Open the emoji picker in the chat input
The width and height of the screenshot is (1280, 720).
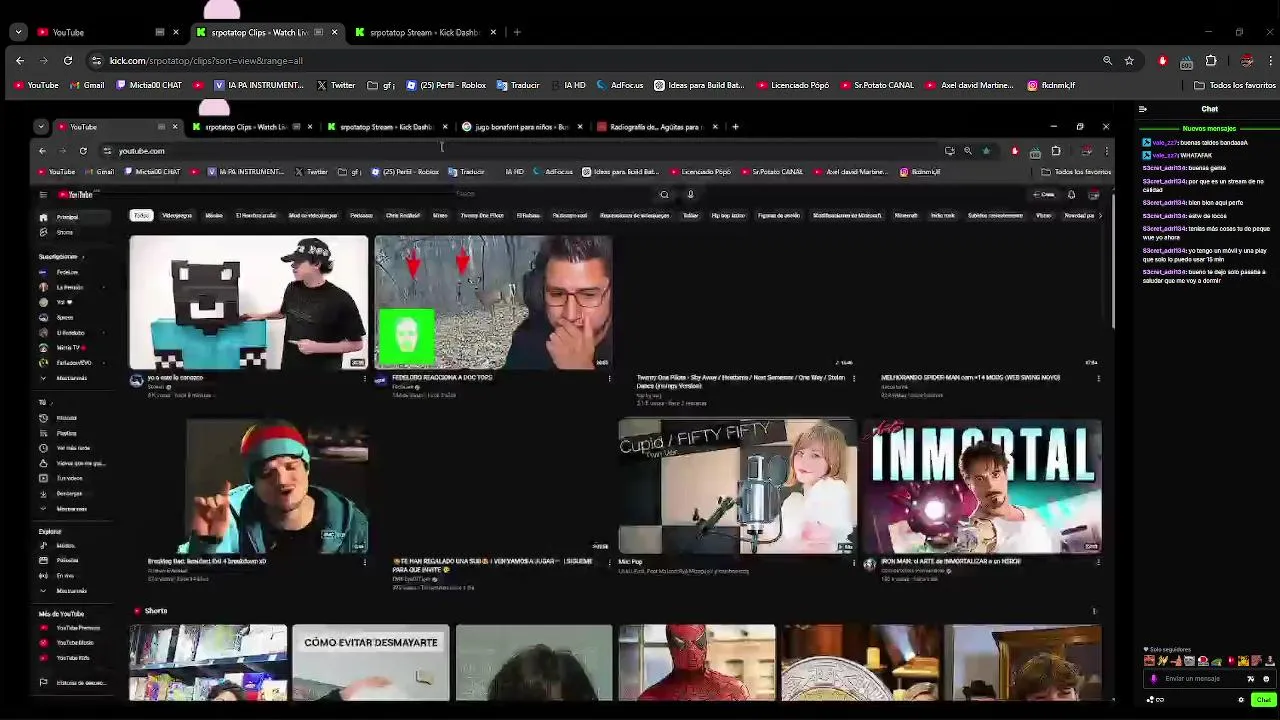pos(1266,679)
